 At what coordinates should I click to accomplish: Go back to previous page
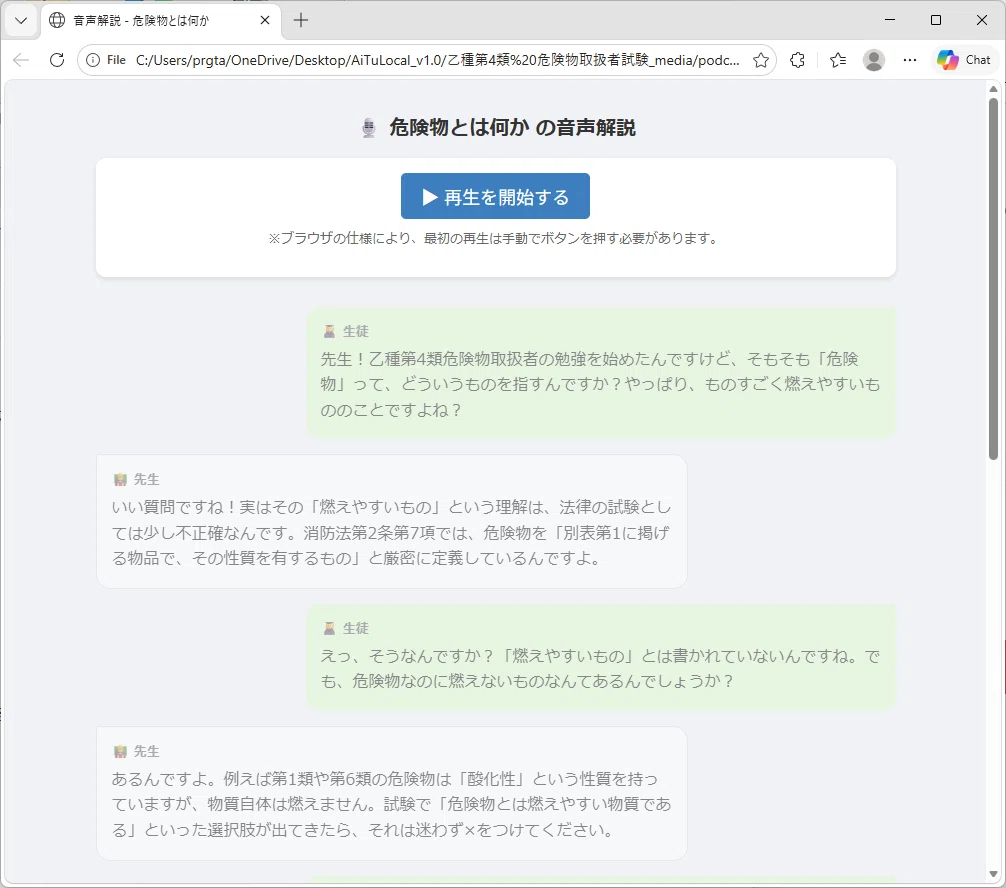pyautogui.click(x=21, y=60)
